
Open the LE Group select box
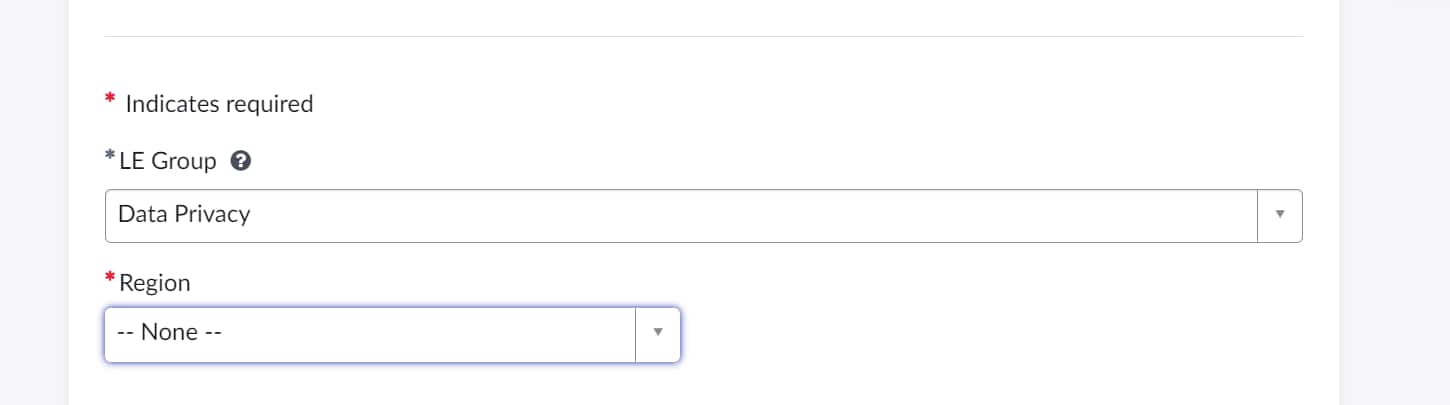pyautogui.click(x=703, y=215)
